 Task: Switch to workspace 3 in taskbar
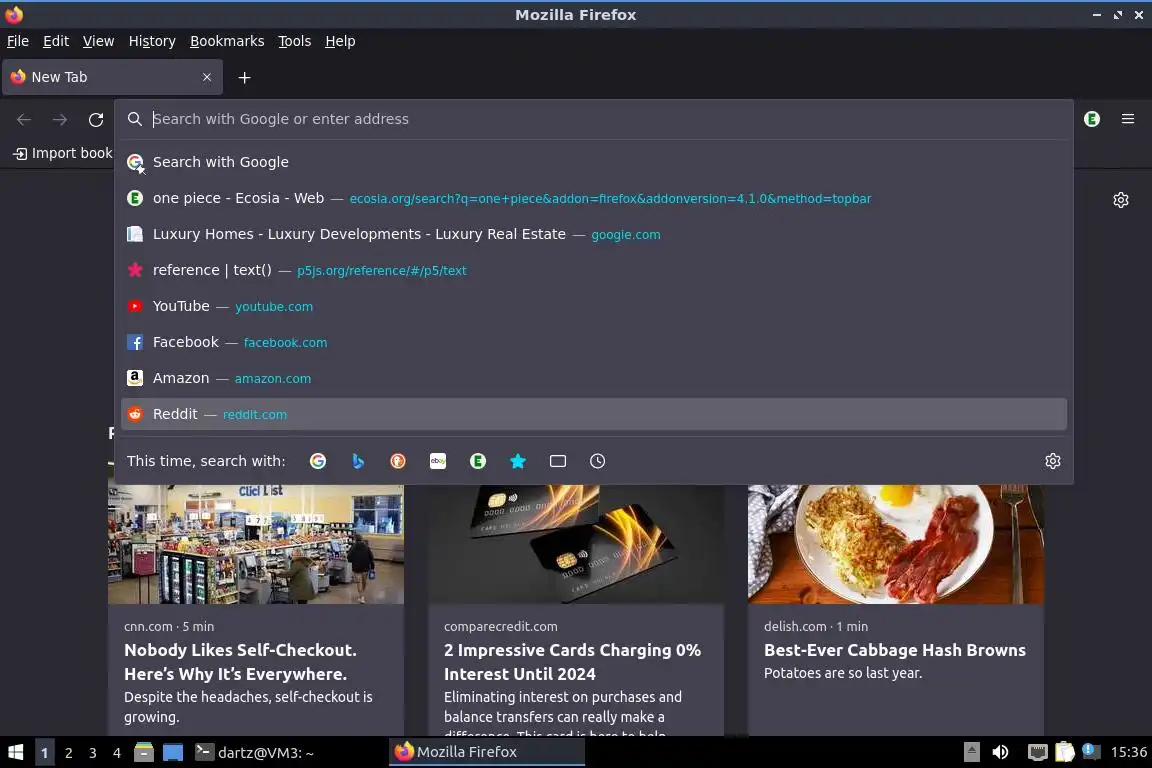[x=93, y=753]
